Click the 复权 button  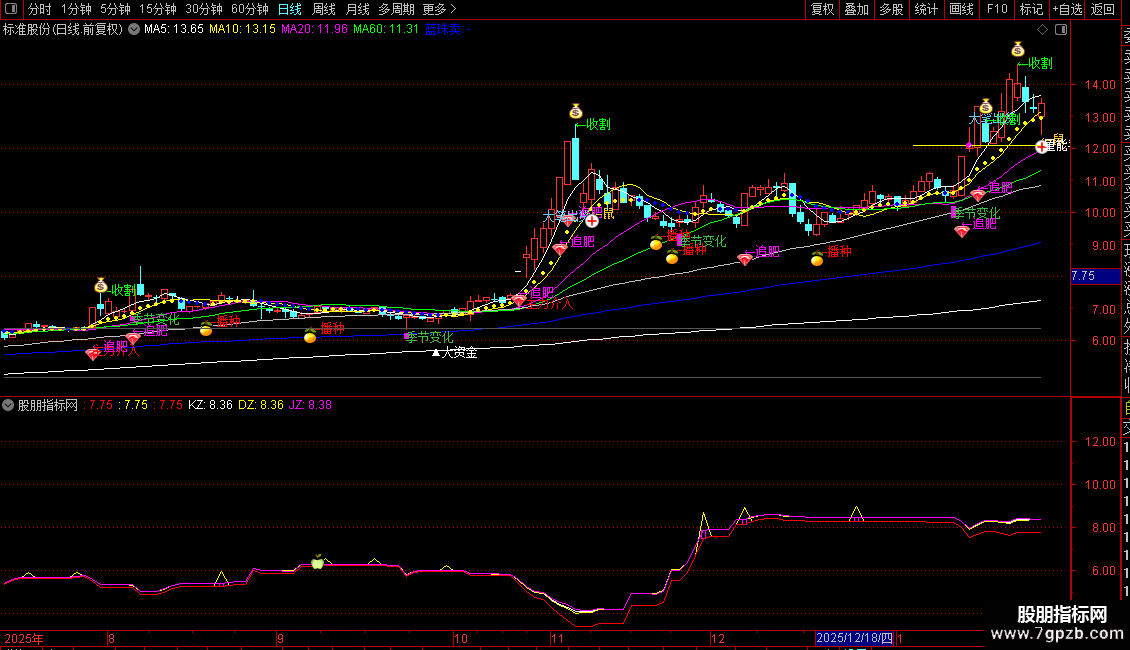[x=822, y=9]
